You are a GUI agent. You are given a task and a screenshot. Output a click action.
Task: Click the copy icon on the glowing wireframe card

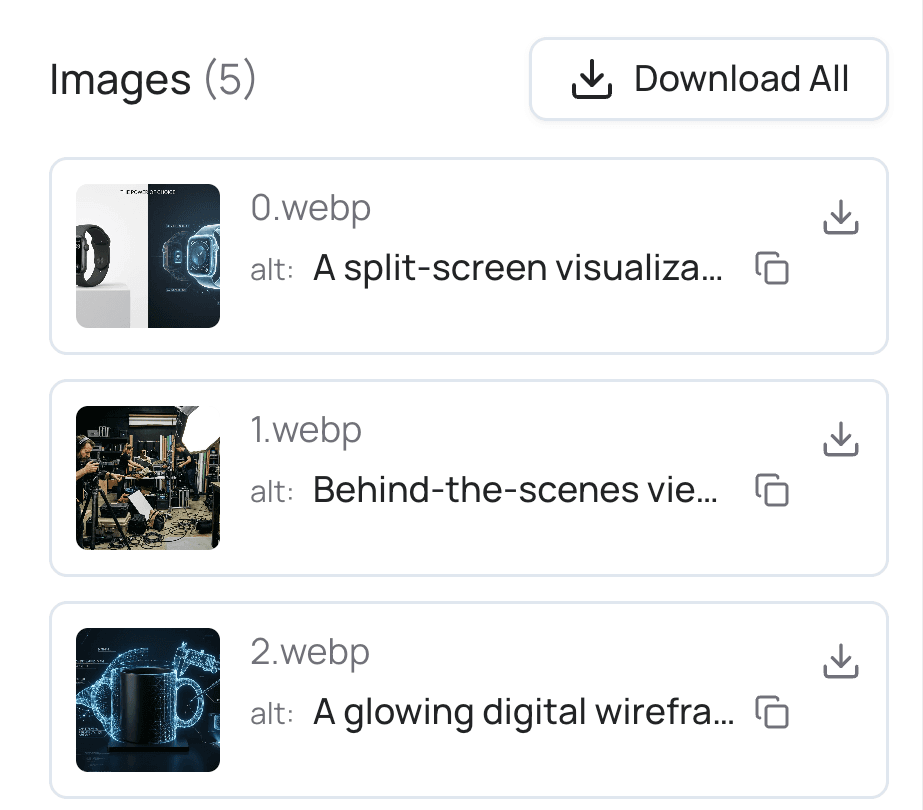(772, 713)
